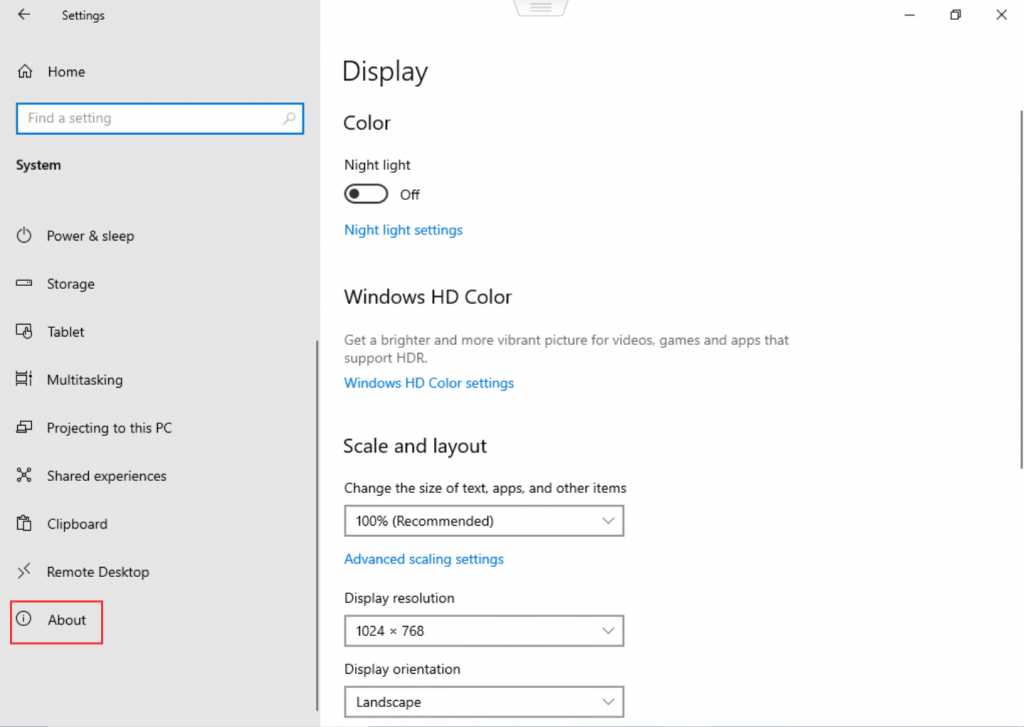The width and height of the screenshot is (1024, 727).
Task: Open Advanced scaling settings link
Action: (424, 559)
